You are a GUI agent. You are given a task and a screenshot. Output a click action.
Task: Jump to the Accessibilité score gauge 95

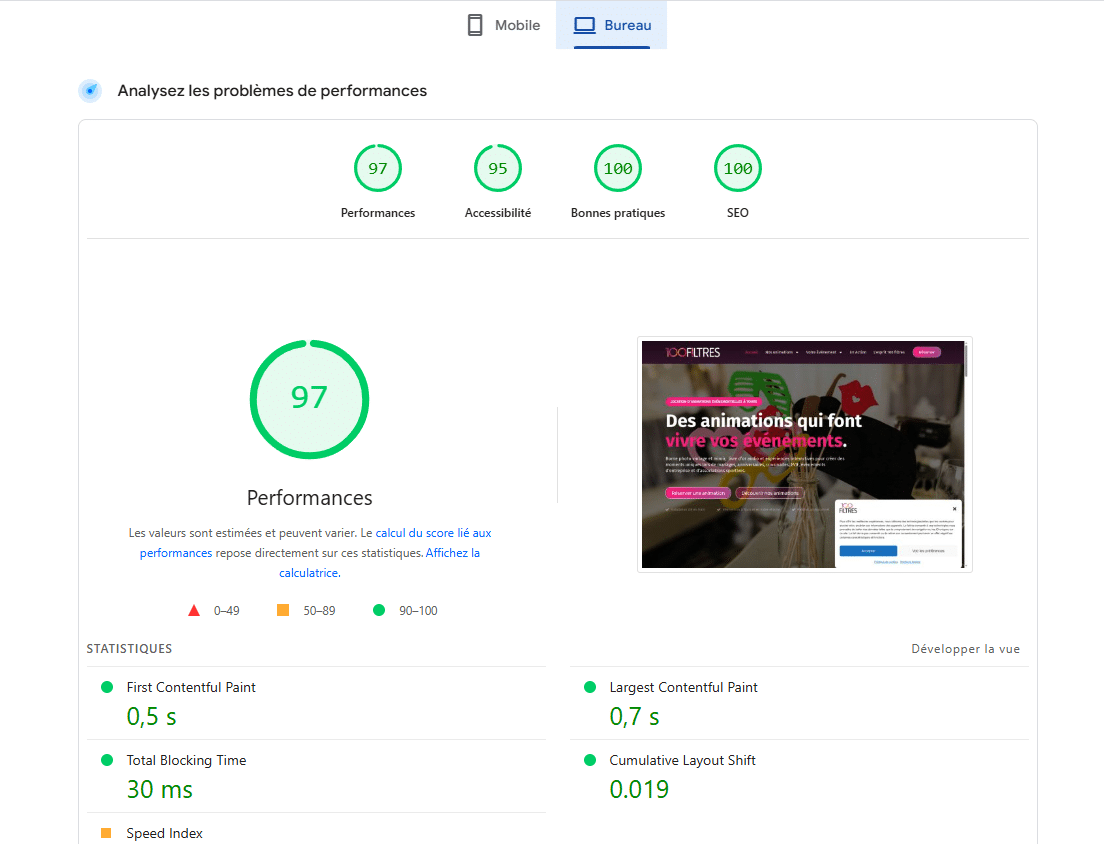click(x=498, y=168)
